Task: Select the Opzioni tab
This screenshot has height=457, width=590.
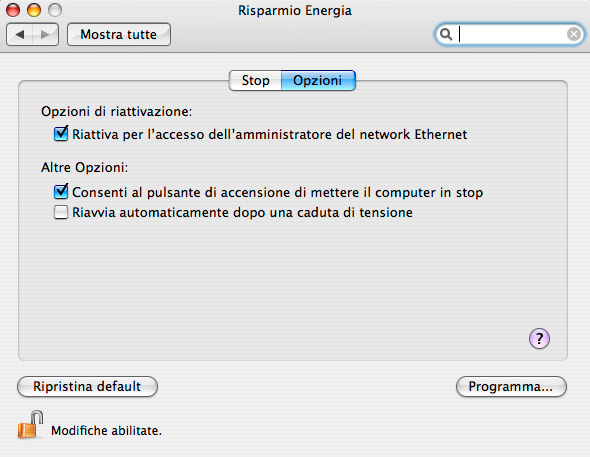Action: [x=318, y=80]
